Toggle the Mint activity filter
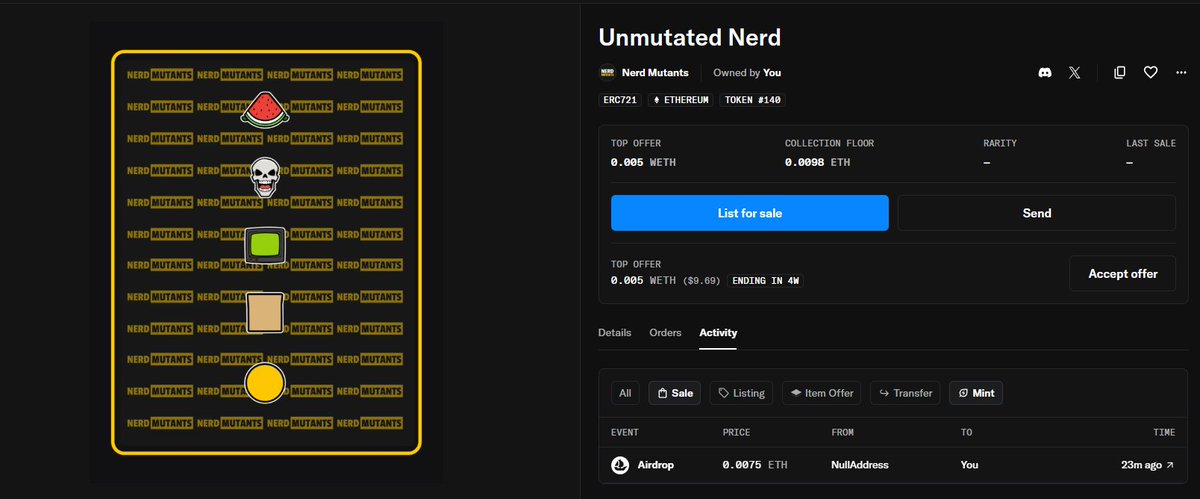 tap(976, 393)
